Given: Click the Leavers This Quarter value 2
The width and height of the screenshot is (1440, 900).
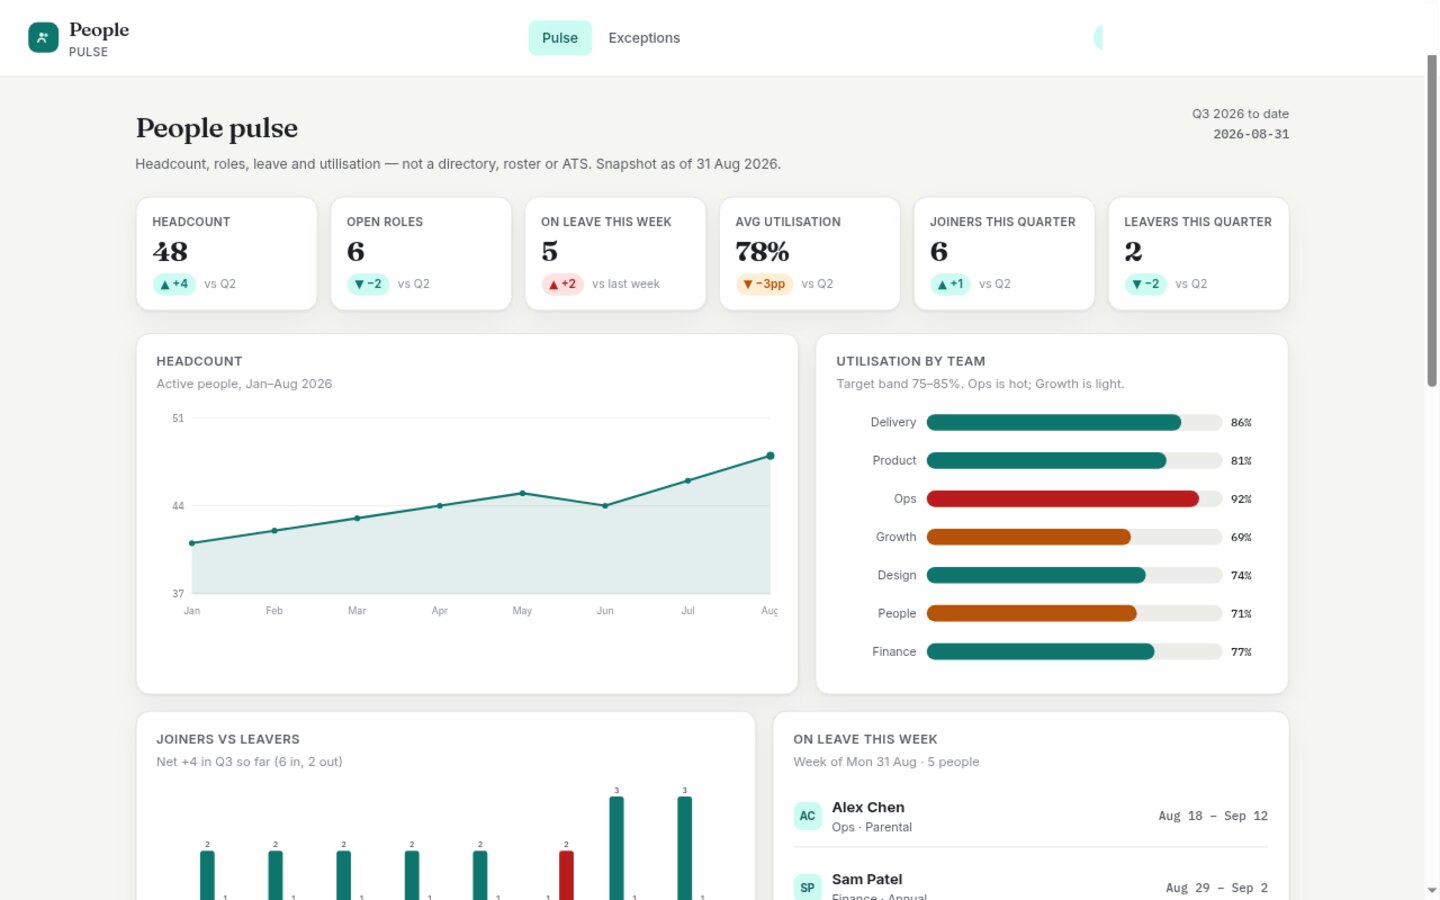Looking at the screenshot, I should pos(1133,252).
